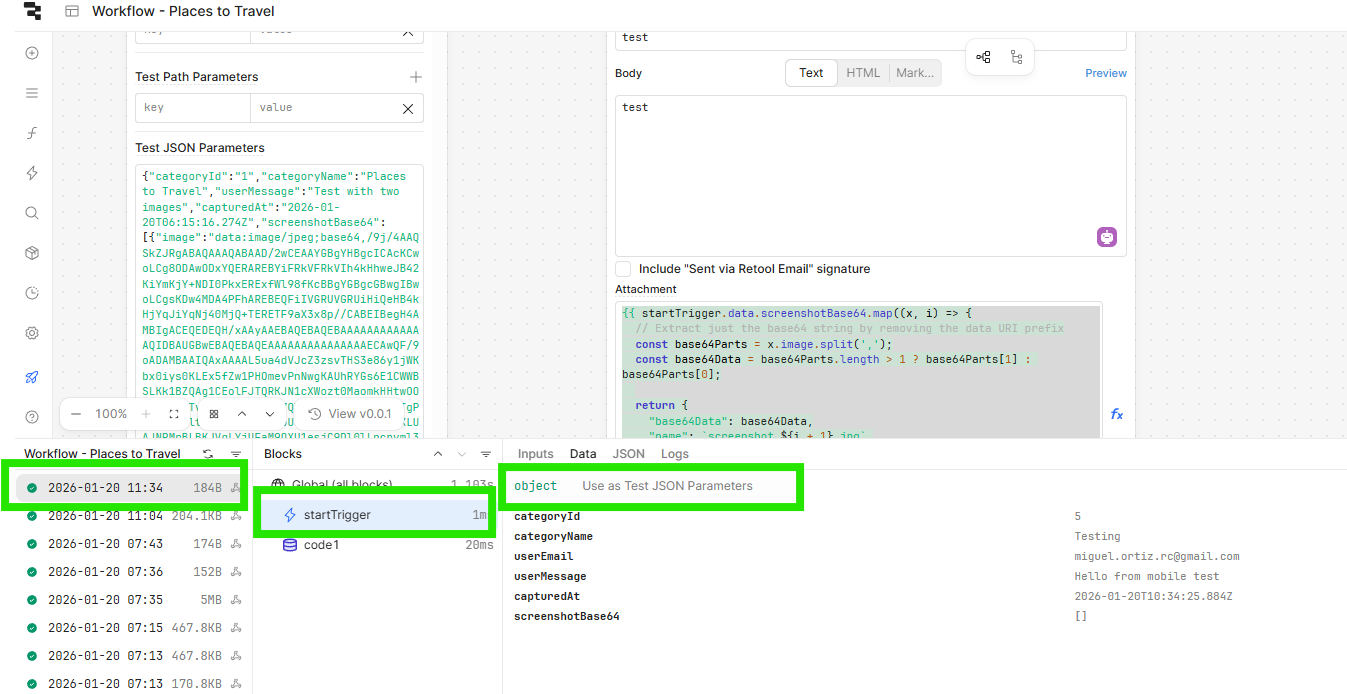Click Use as Test JSON Parameters
The width and height of the screenshot is (1347, 694).
[667, 486]
